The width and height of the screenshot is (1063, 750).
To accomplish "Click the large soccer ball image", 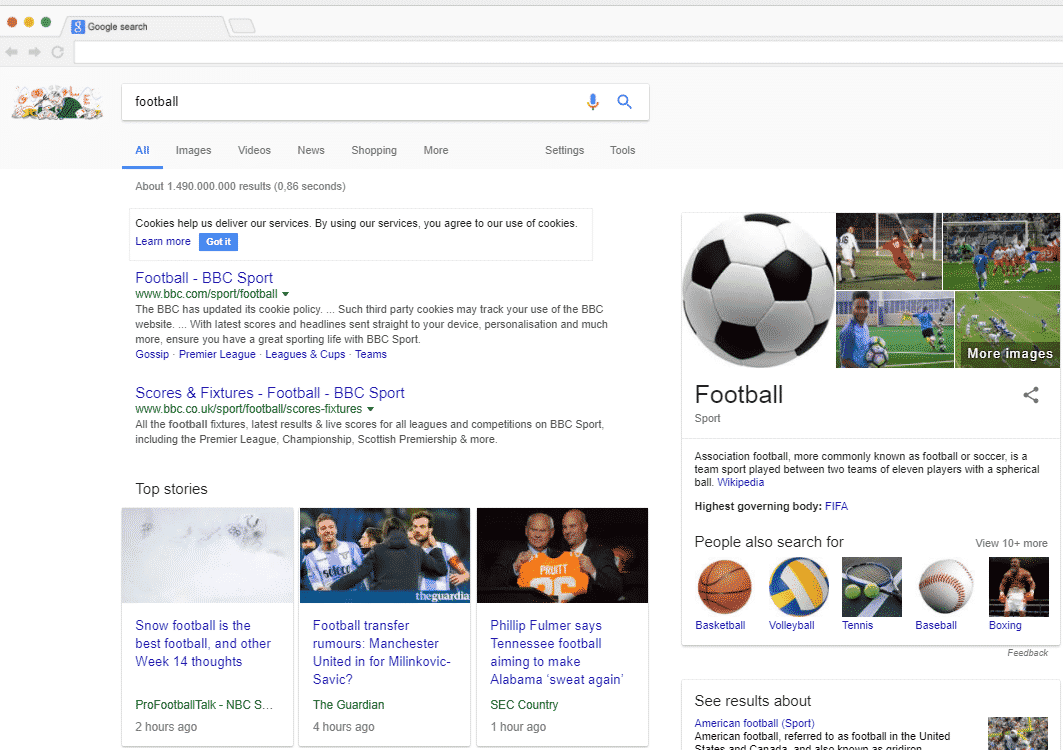I will [x=758, y=290].
